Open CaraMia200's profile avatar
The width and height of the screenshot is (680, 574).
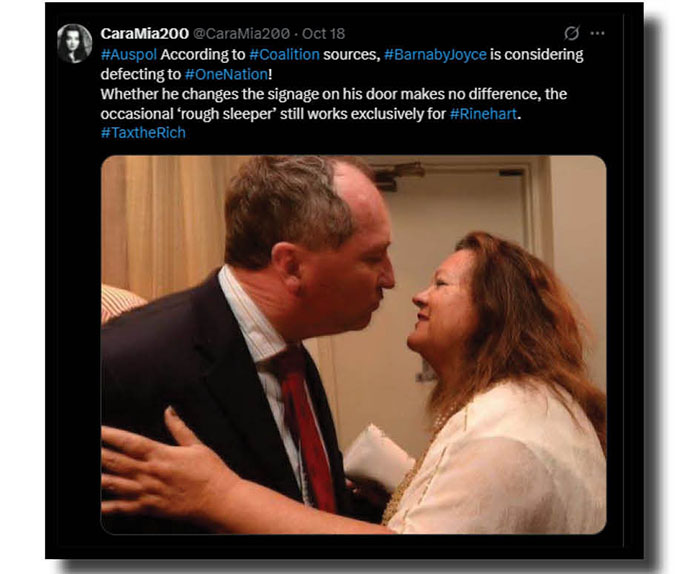(75, 43)
